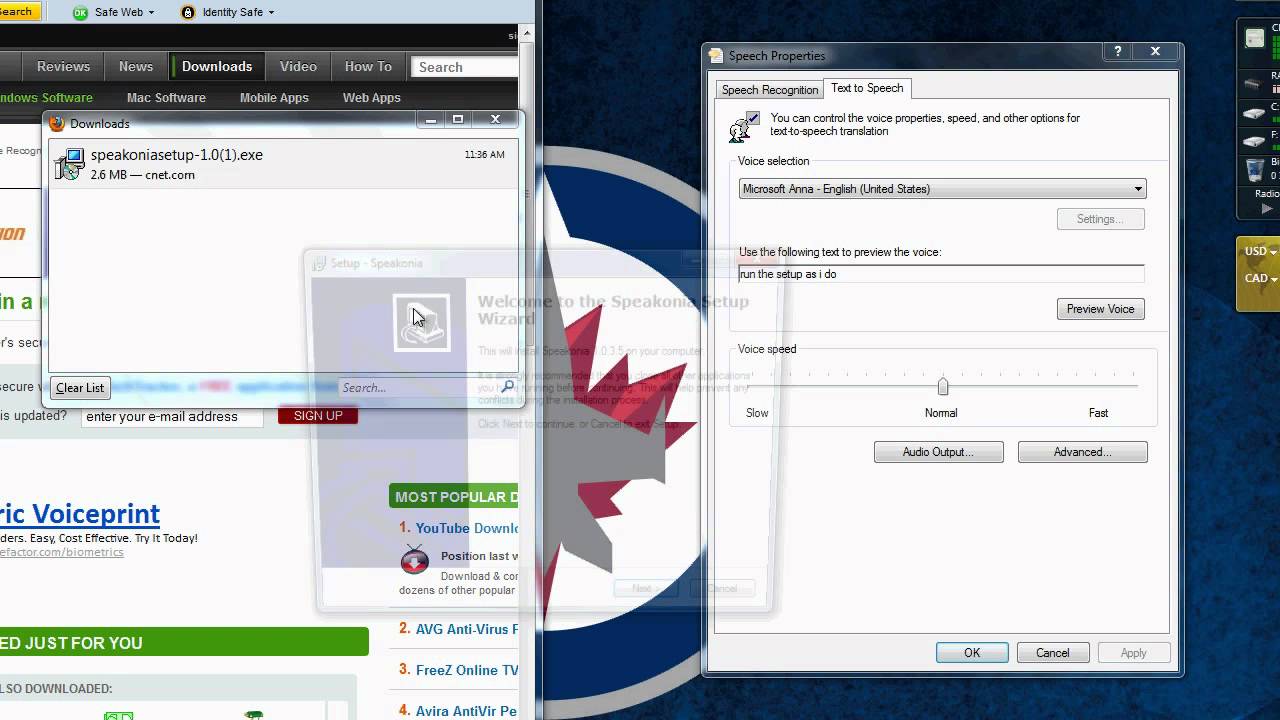This screenshot has width=1280, height=720.
Task: Click the YouTube Downloader red icon
Action: click(414, 560)
